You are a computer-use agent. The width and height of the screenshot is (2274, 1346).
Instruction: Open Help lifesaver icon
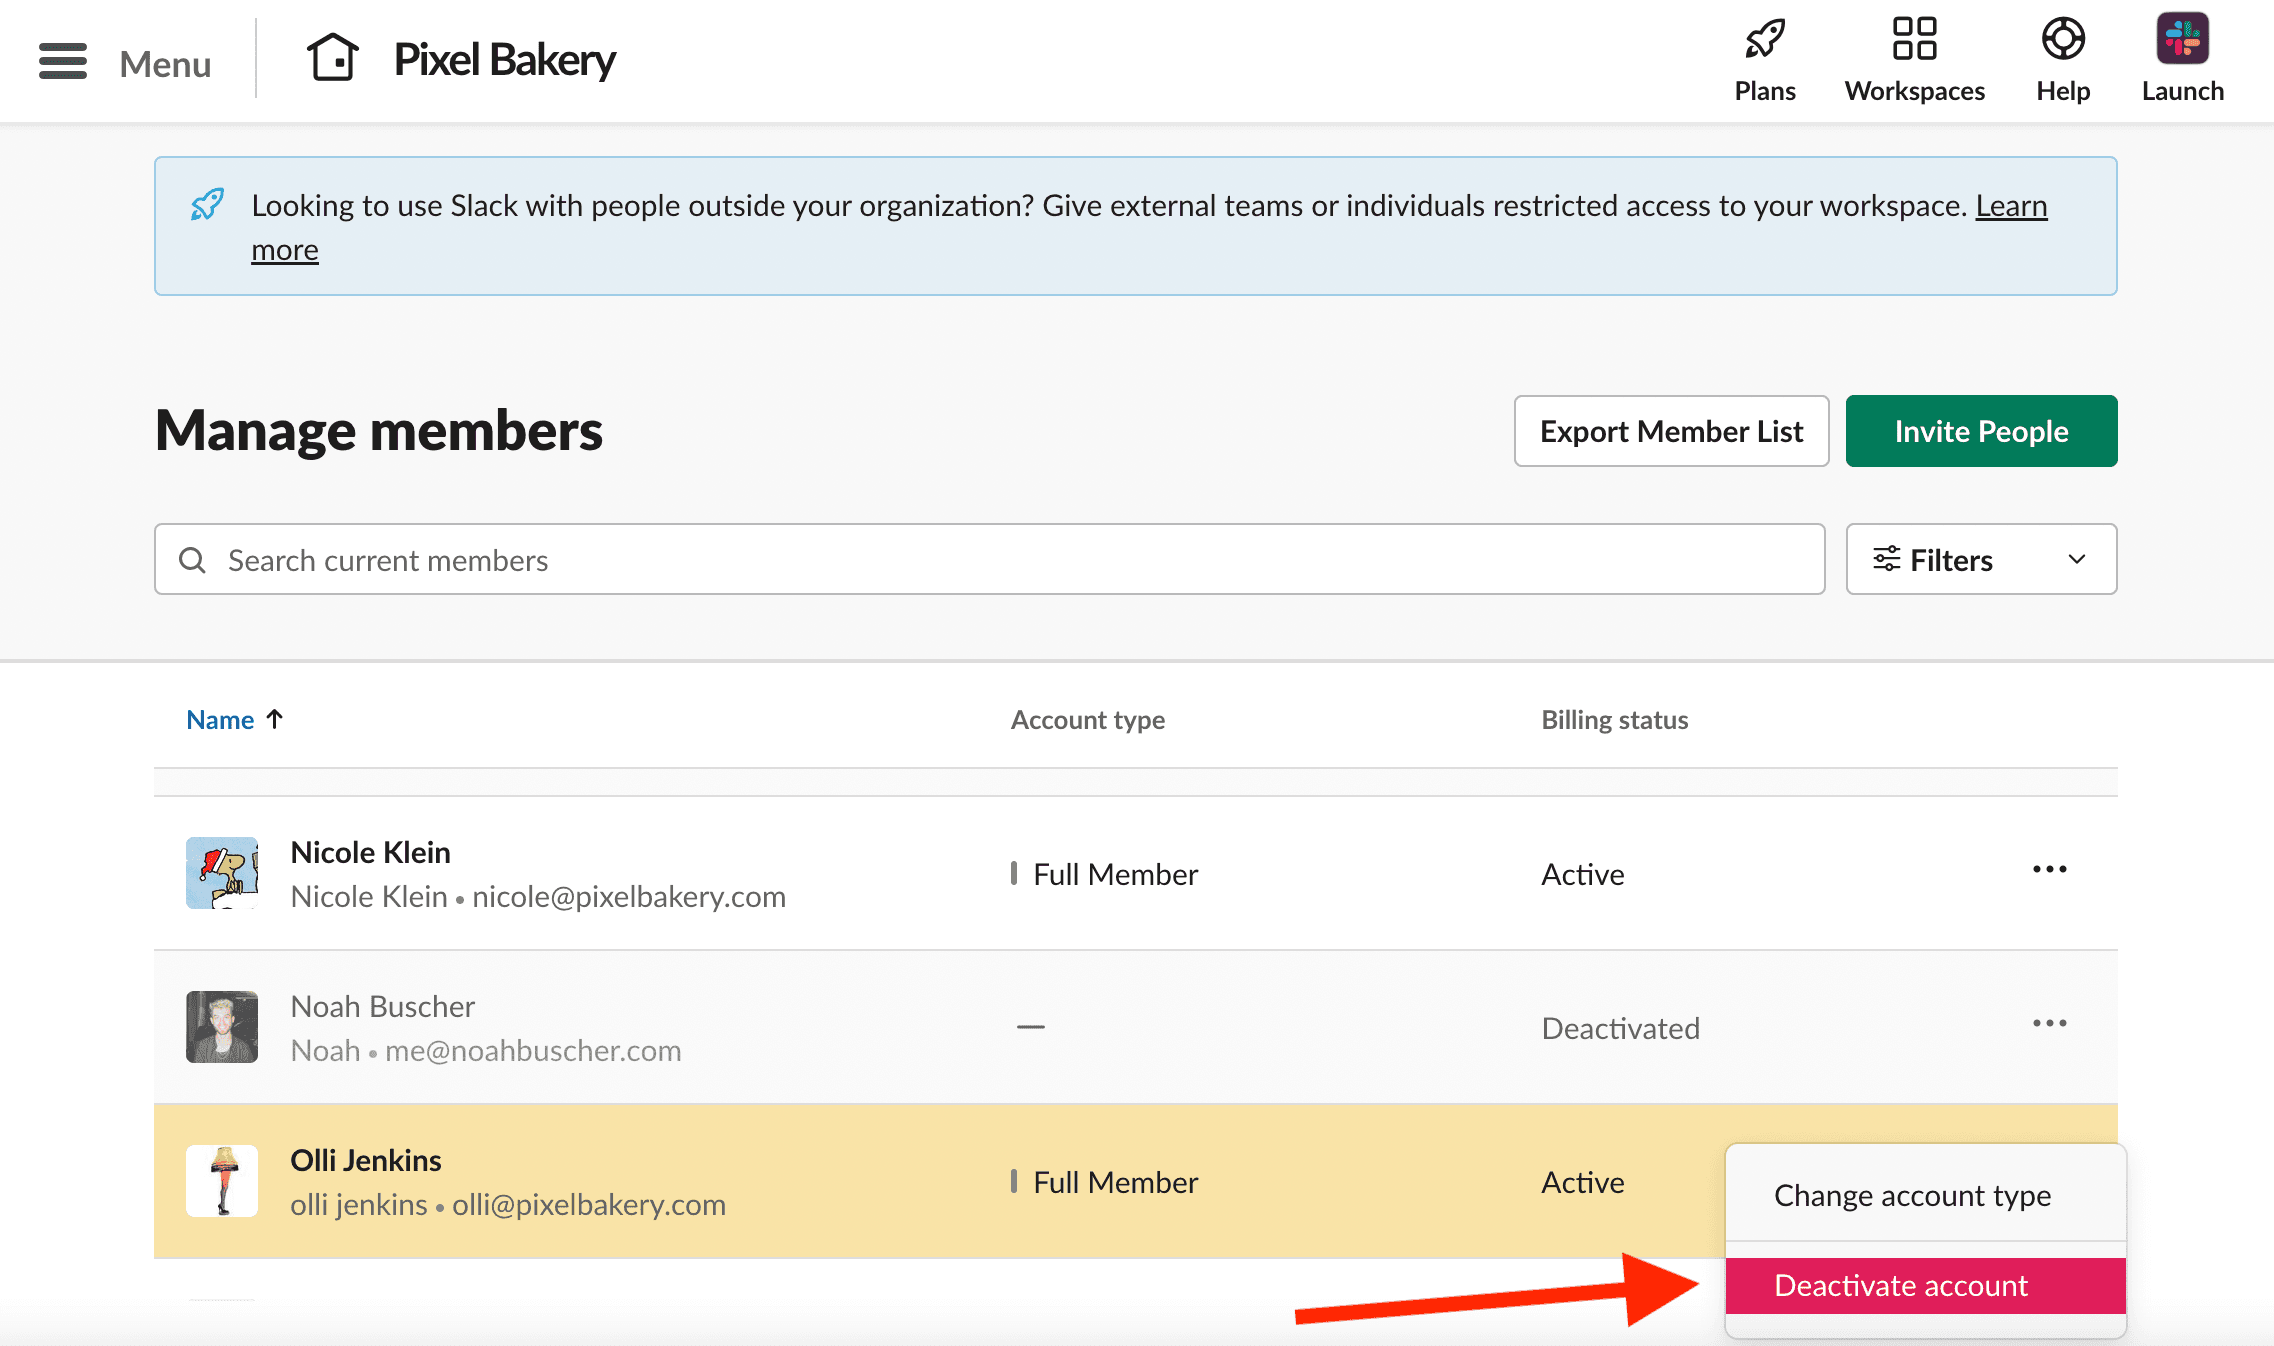(2063, 39)
